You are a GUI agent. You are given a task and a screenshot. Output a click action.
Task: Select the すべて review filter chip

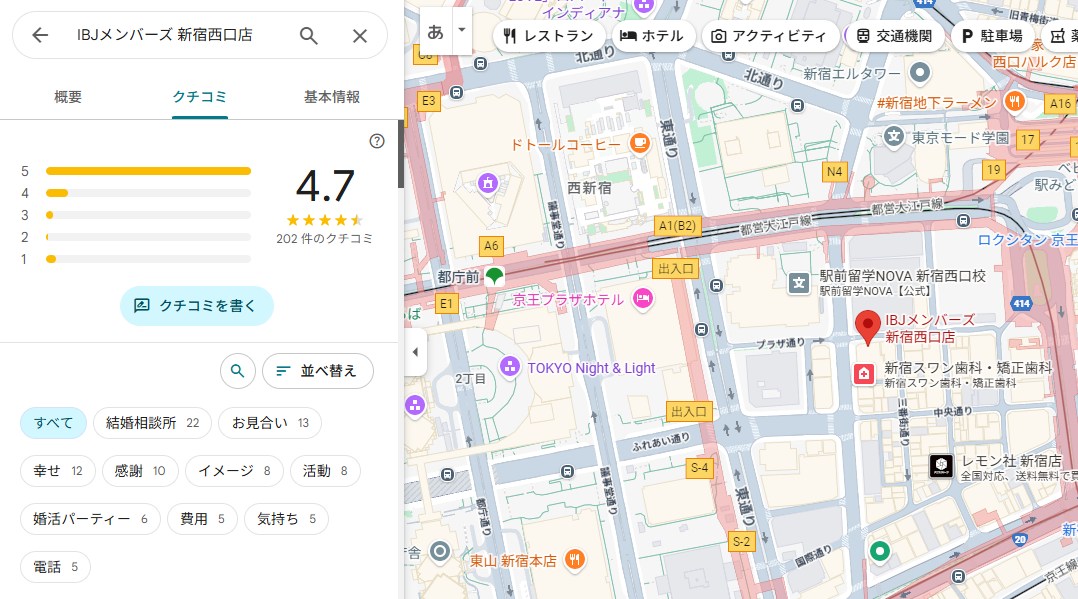(53, 423)
